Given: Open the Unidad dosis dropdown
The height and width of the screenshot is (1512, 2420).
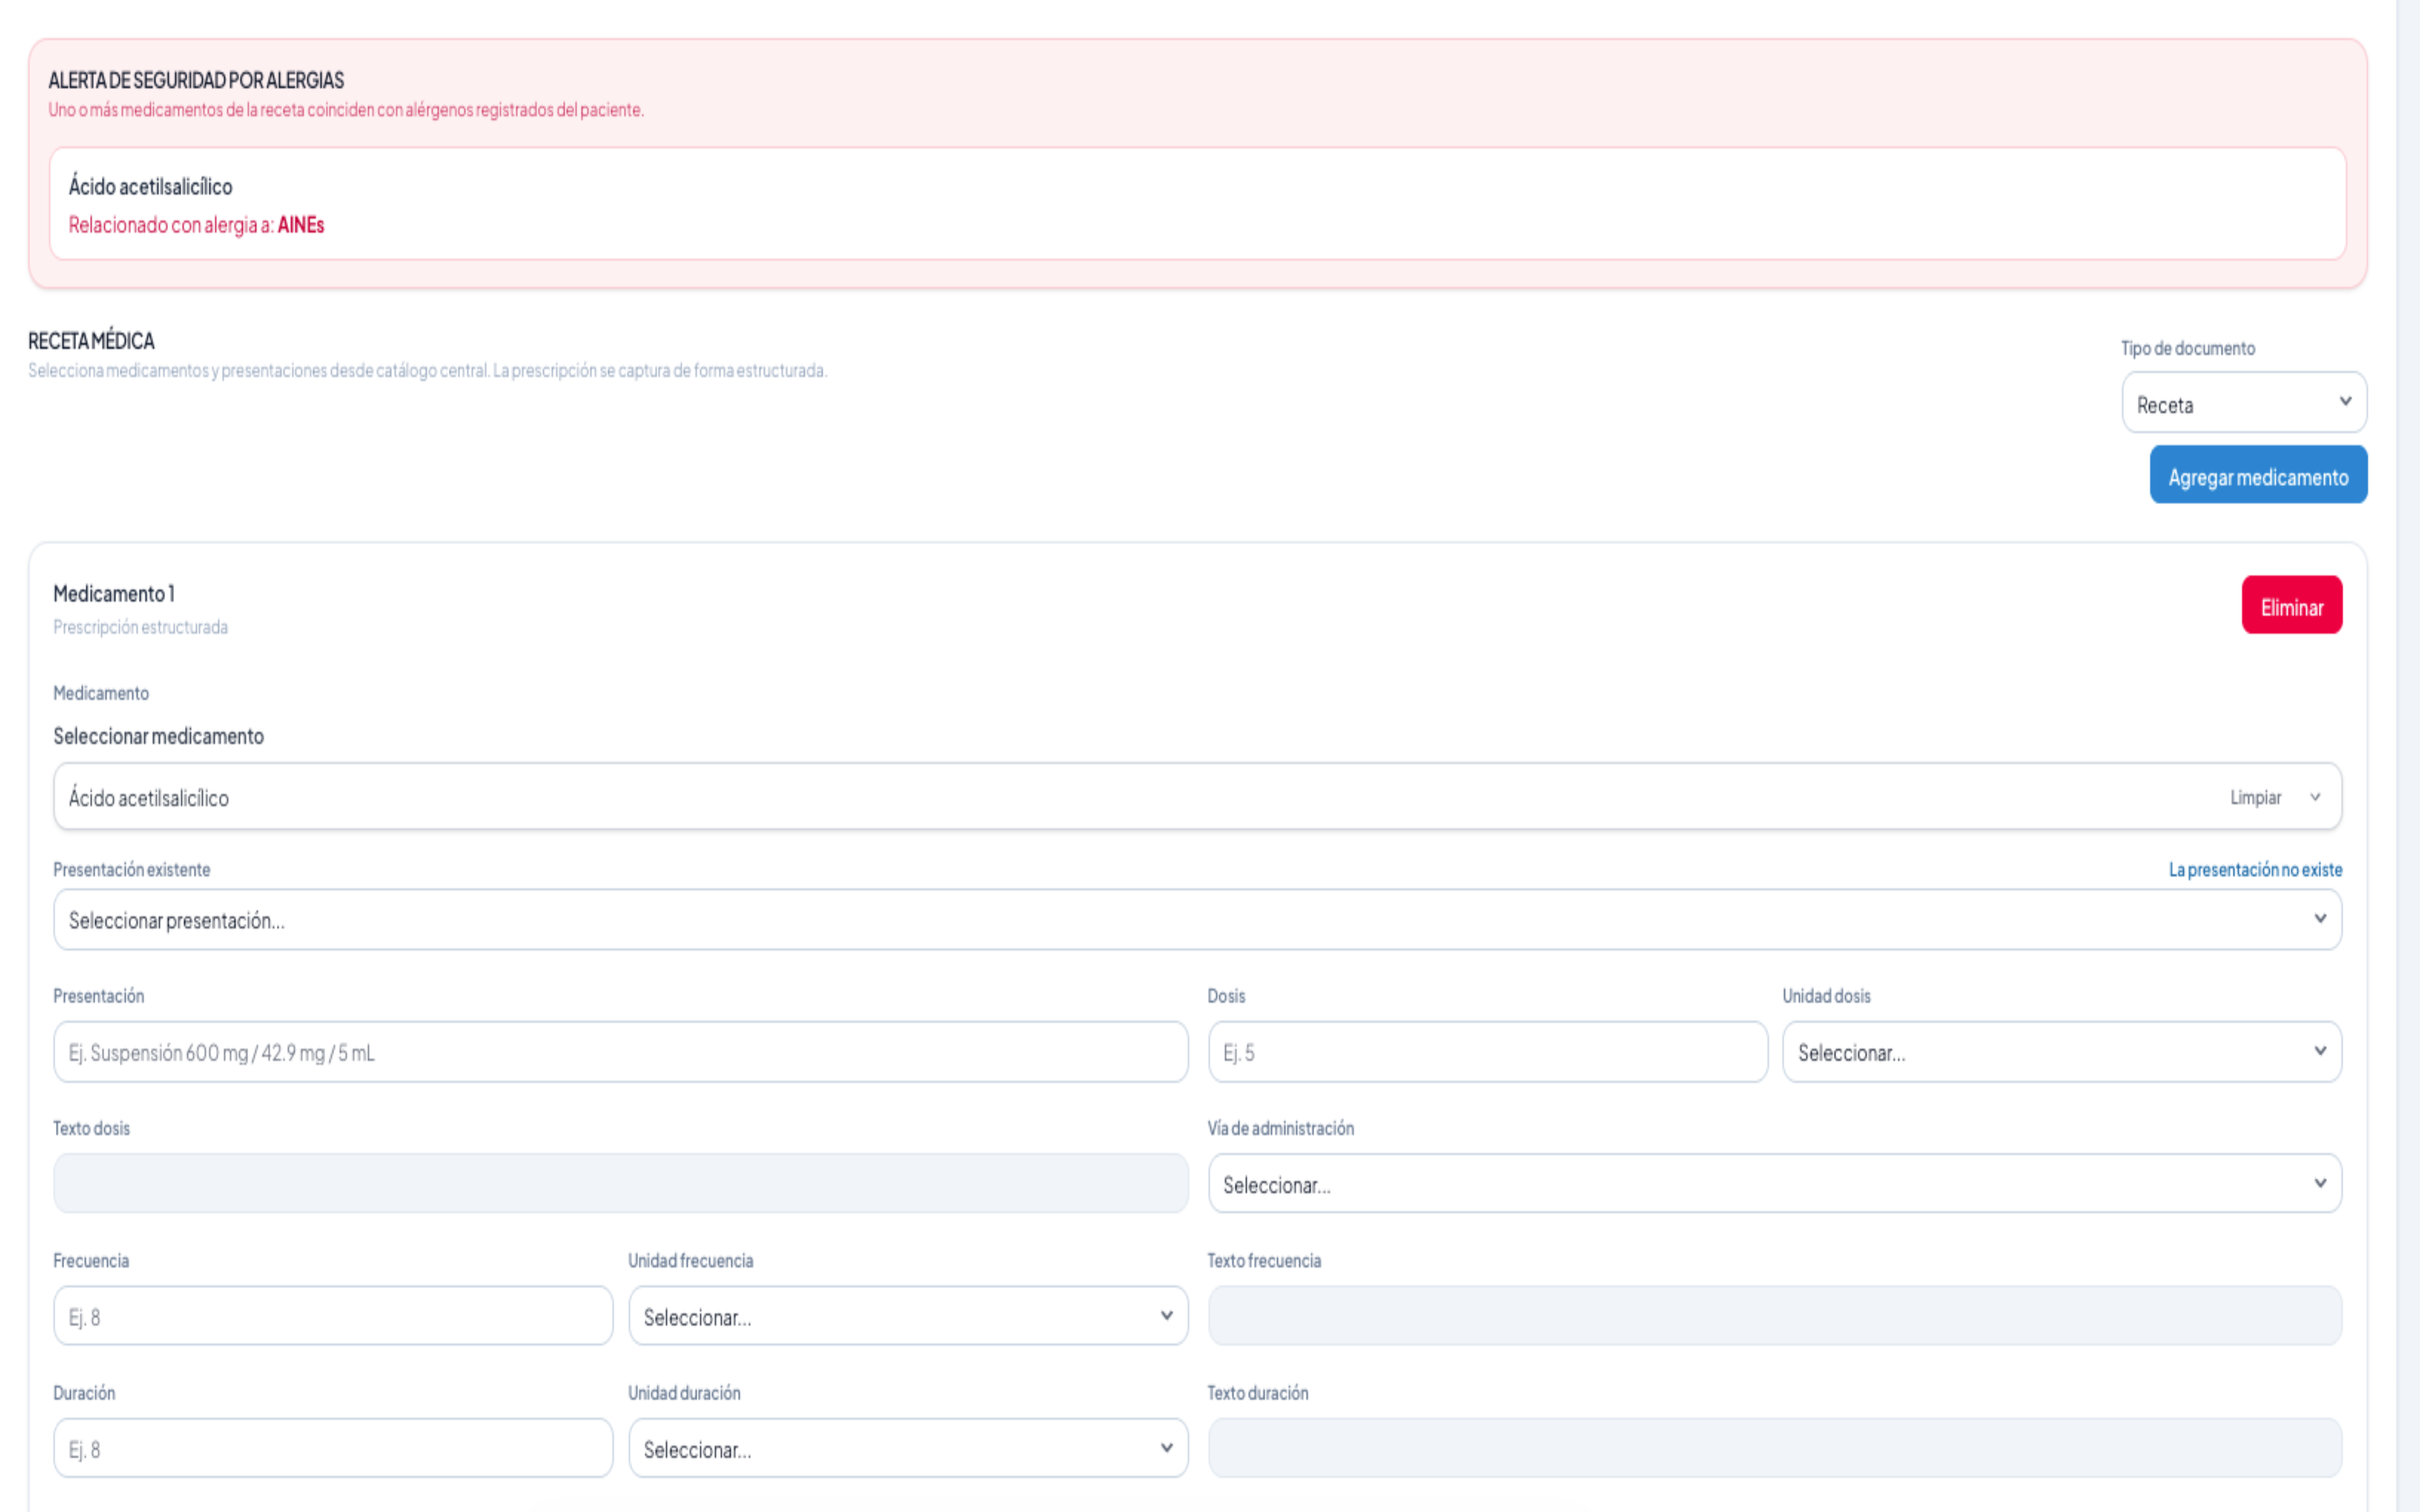Looking at the screenshot, I should pos(2061,1052).
